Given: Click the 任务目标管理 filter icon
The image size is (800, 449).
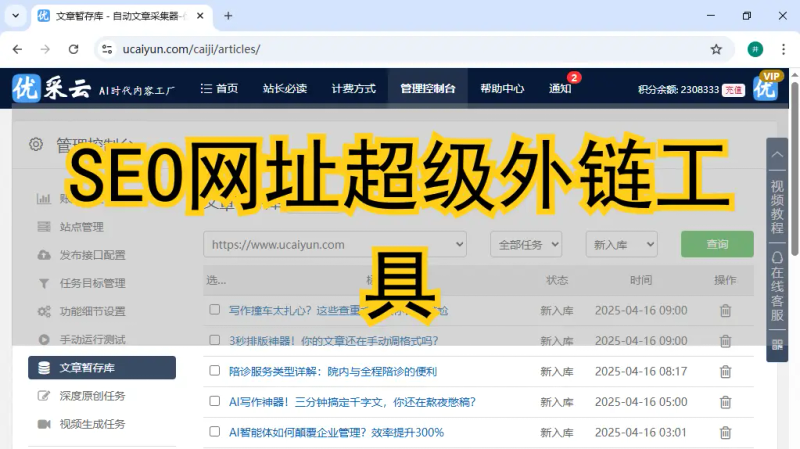Looking at the screenshot, I should [44, 283].
